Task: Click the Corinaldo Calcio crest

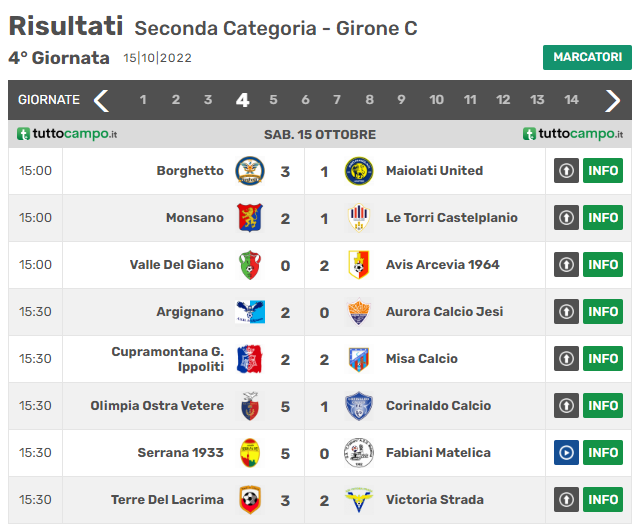Action: click(x=358, y=406)
